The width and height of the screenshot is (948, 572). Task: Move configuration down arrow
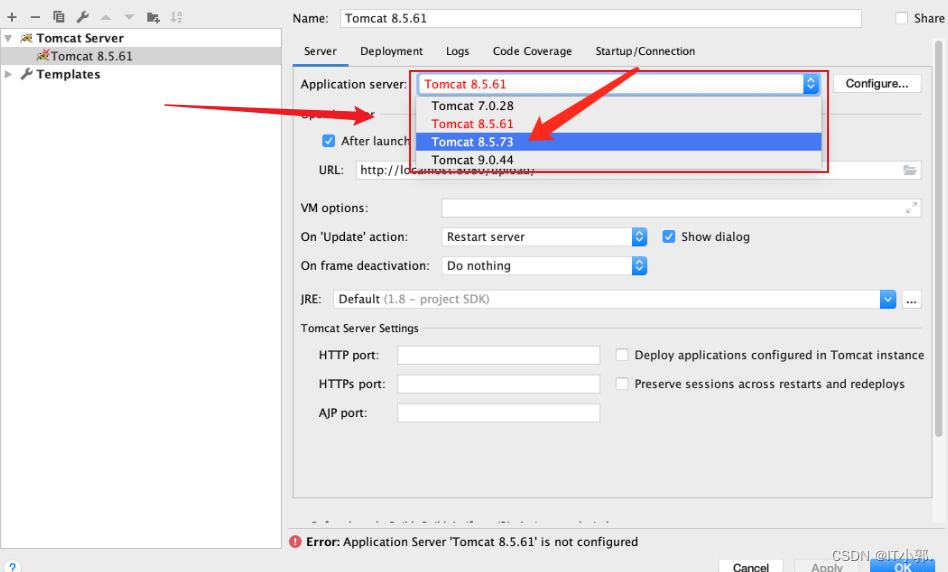[x=129, y=17]
